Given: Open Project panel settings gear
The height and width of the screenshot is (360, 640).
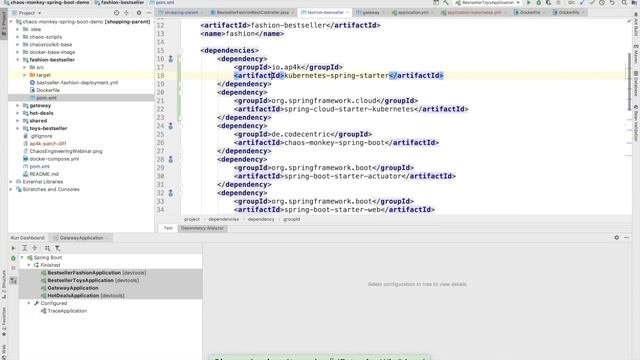Looking at the screenshot, I should [x=139, y=13].
